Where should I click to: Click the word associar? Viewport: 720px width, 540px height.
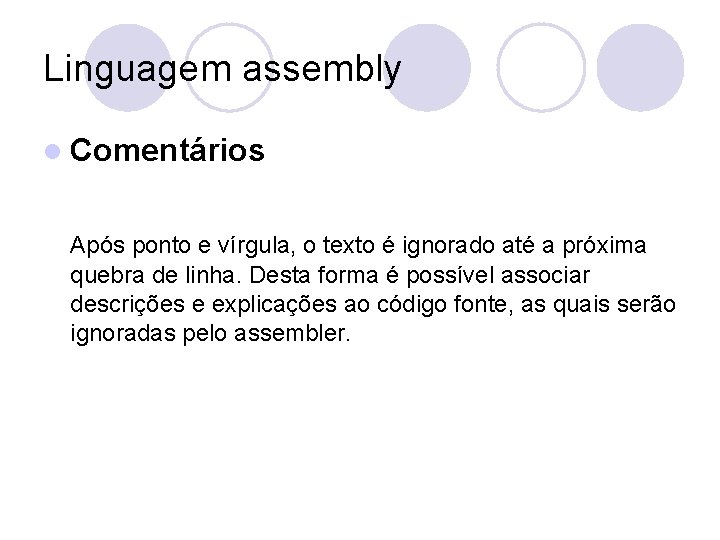click(546, 276)
